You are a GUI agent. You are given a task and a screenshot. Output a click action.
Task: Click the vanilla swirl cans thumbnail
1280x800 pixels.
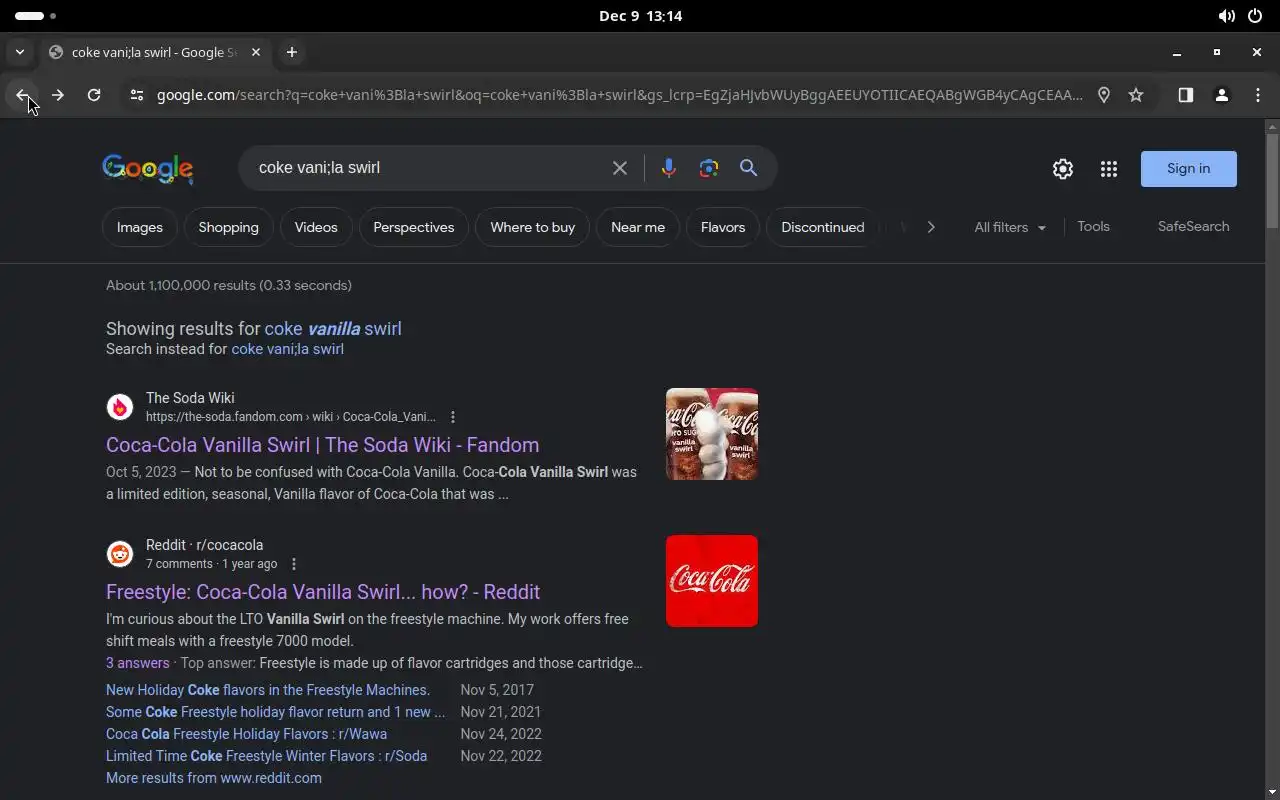coord(712,434)
